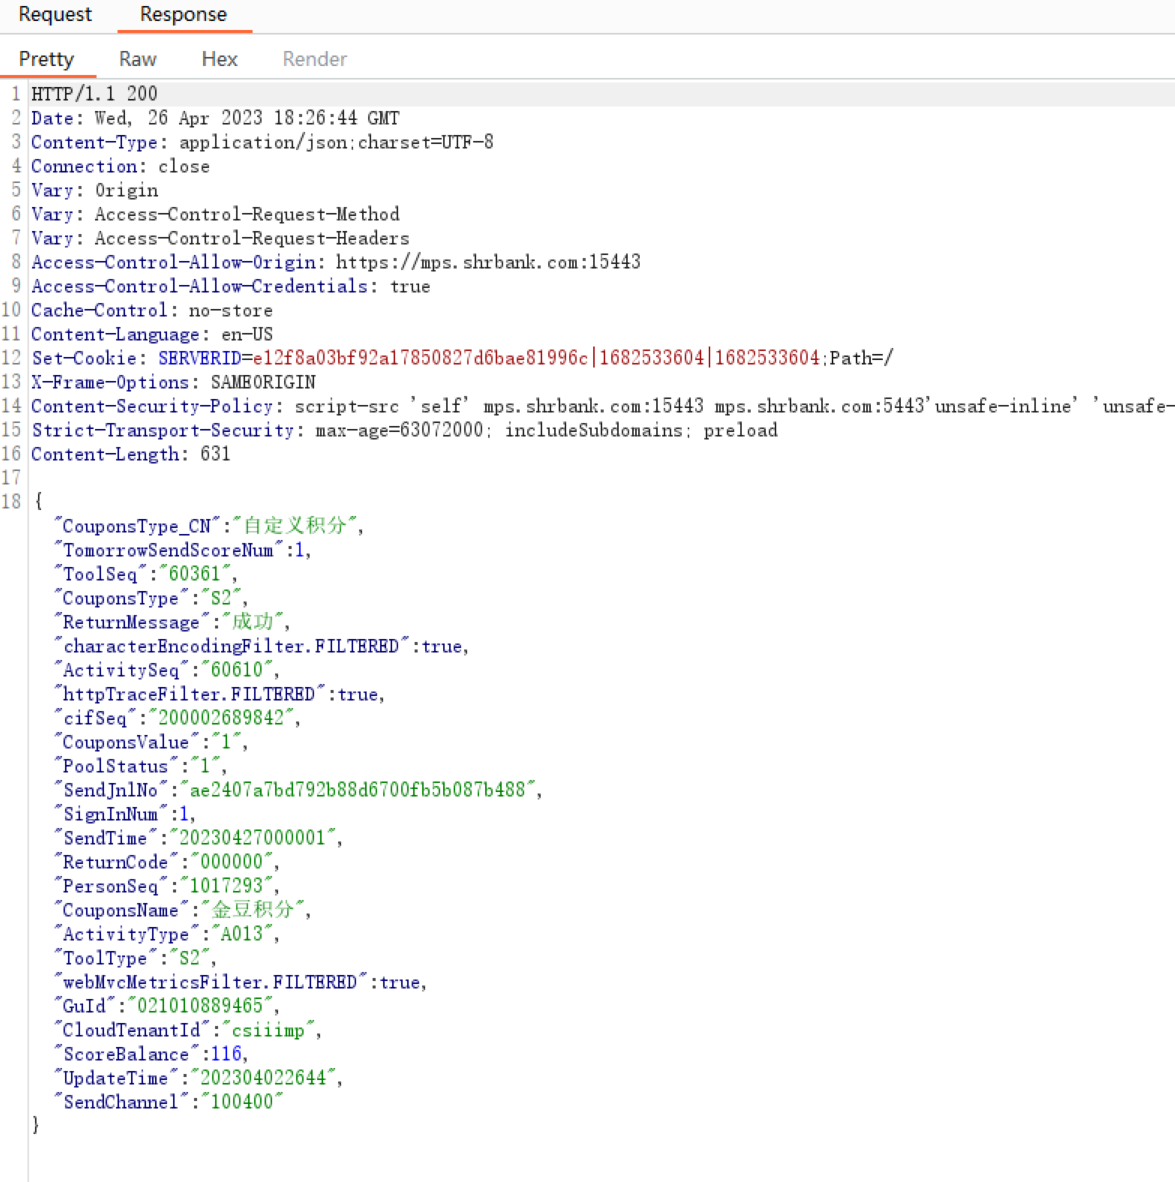Click the ScoreBalance value 116
Viewport: 1175px width, 1182px height.
point(226,1054)
